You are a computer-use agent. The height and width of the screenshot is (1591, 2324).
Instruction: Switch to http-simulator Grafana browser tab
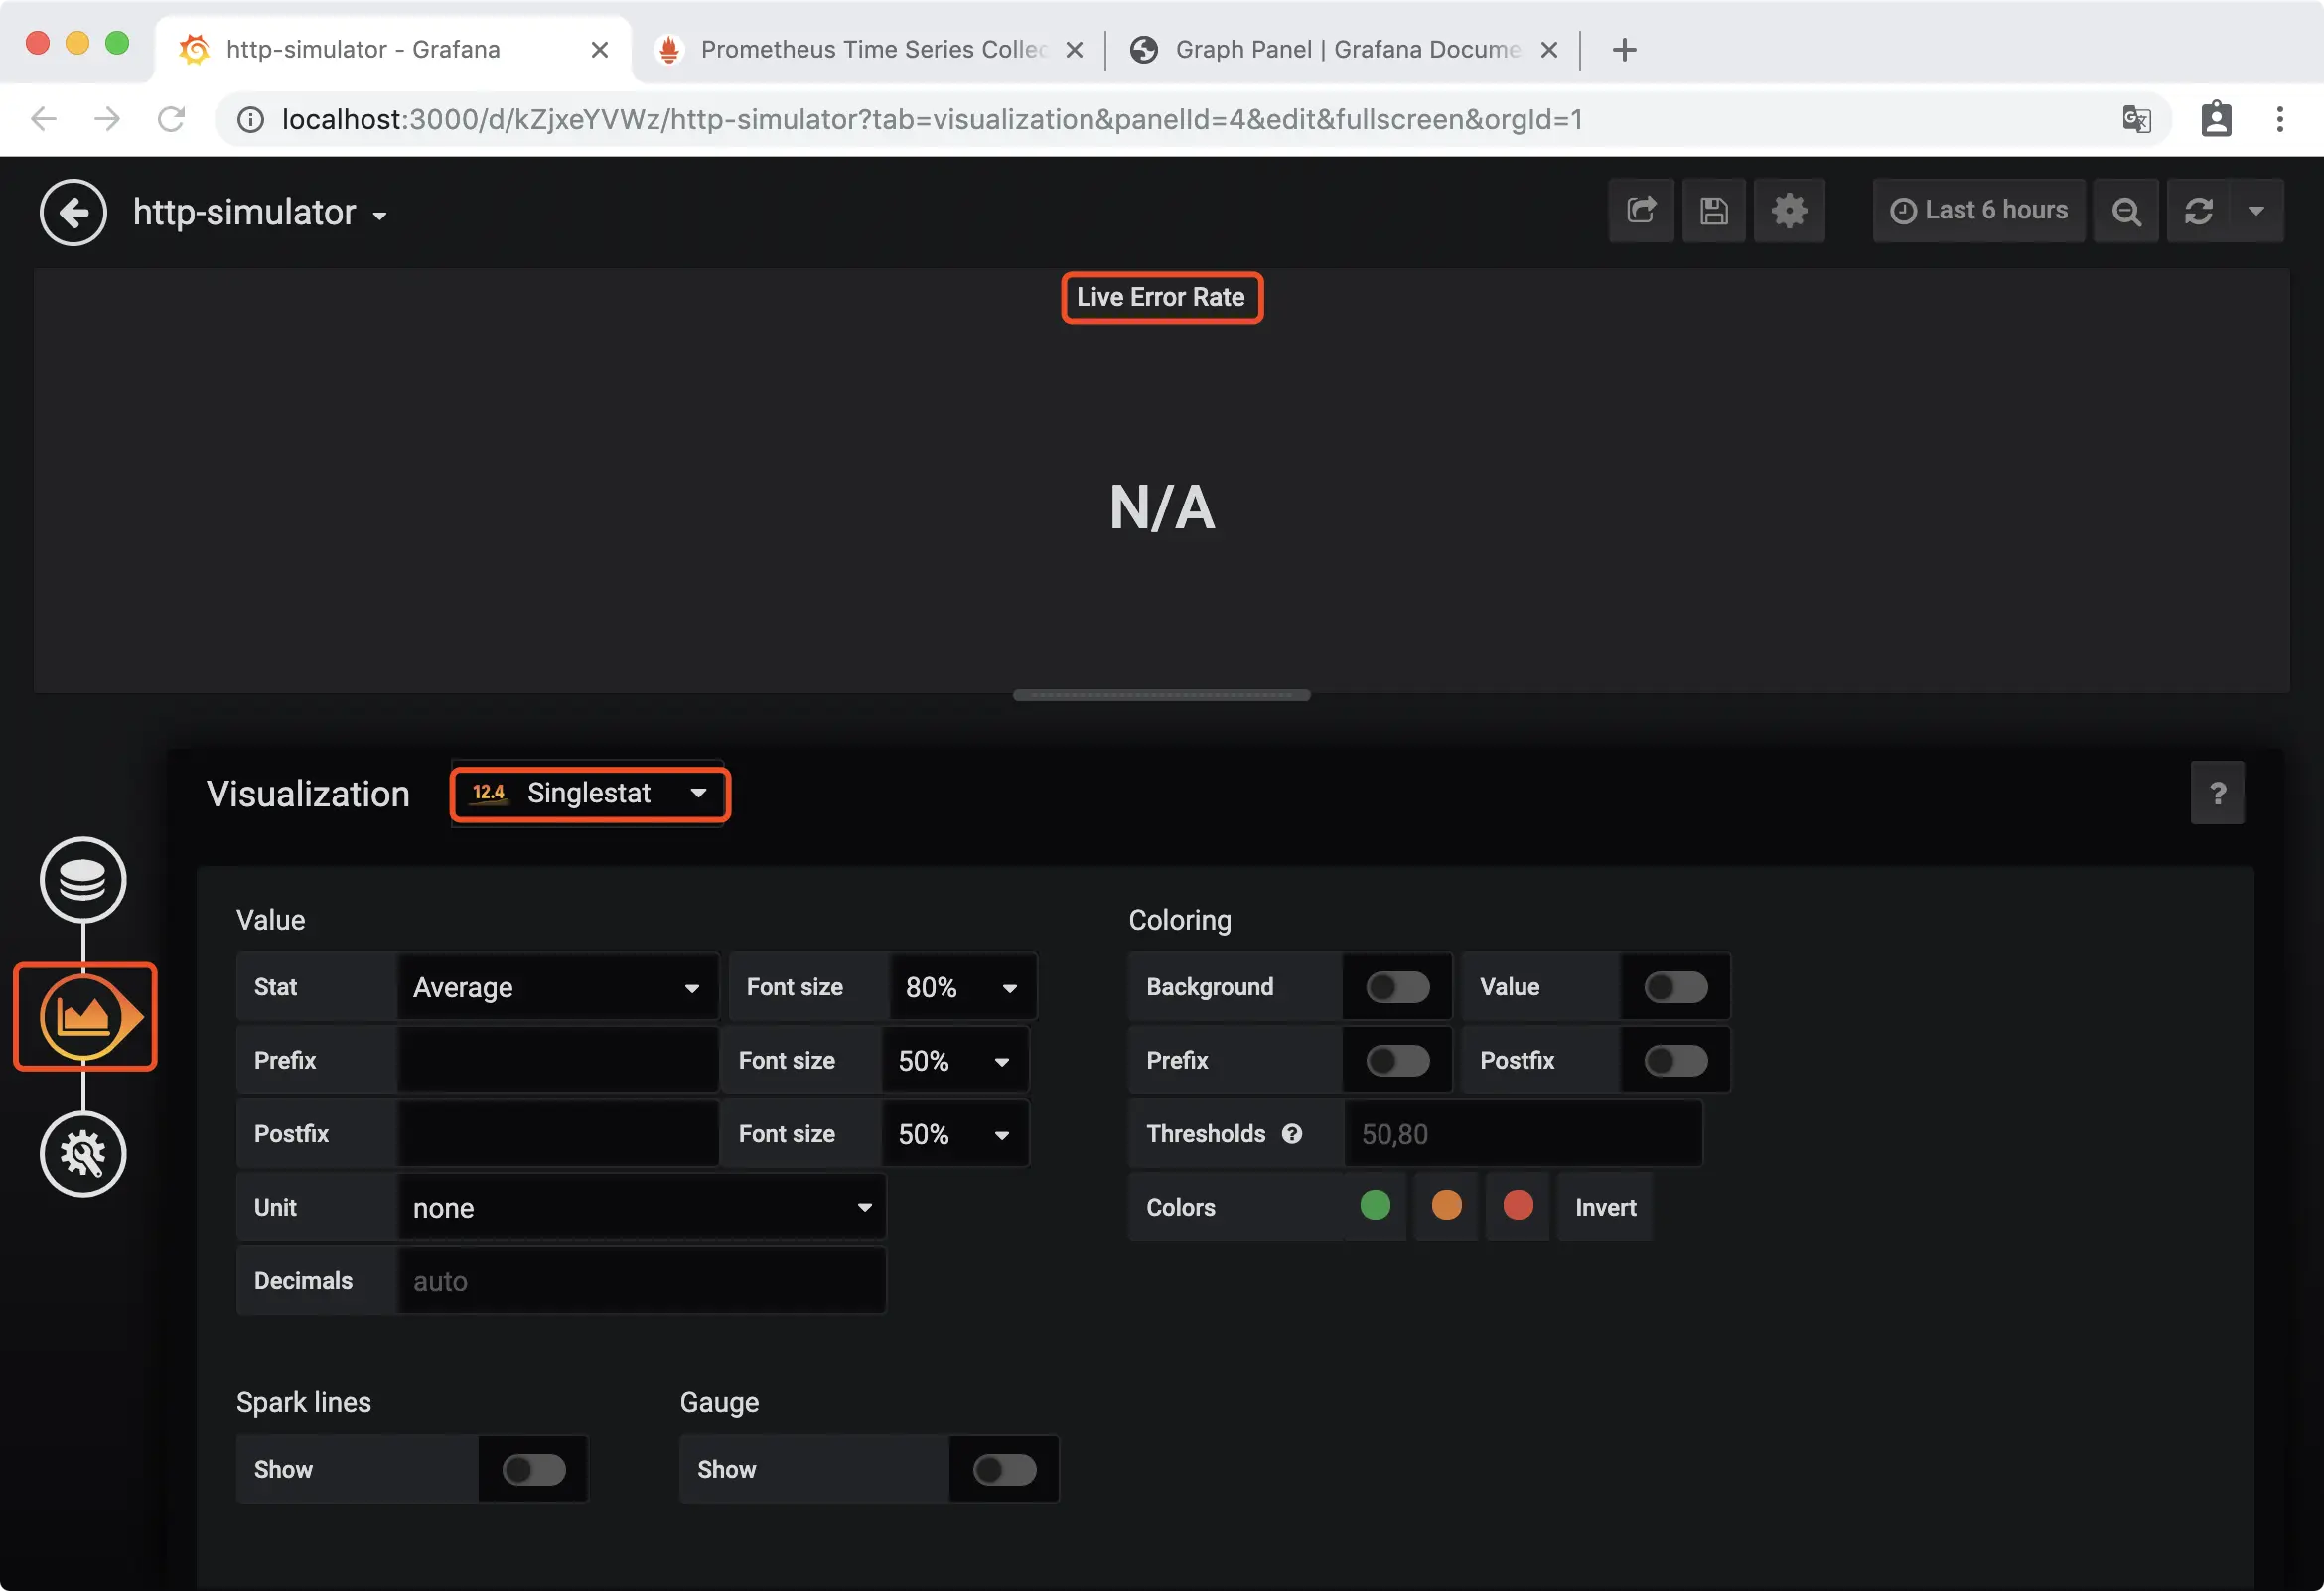tap(393, 49)
